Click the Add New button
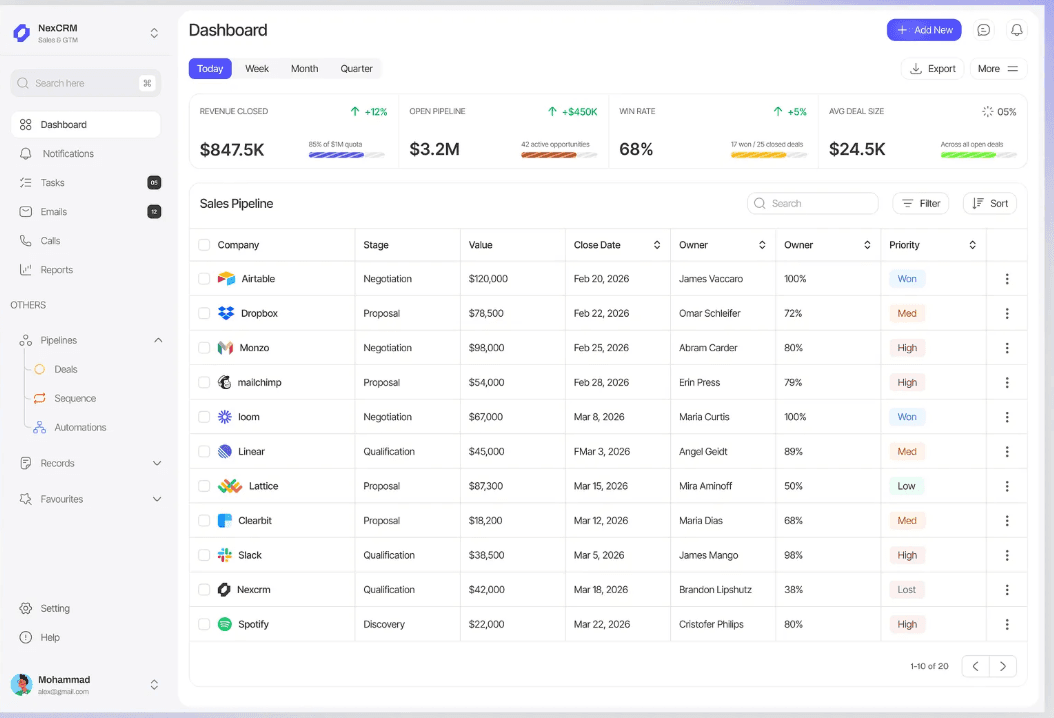This screenshot has width=1054, height=718. pyautogui.click(x=924, y=30)
